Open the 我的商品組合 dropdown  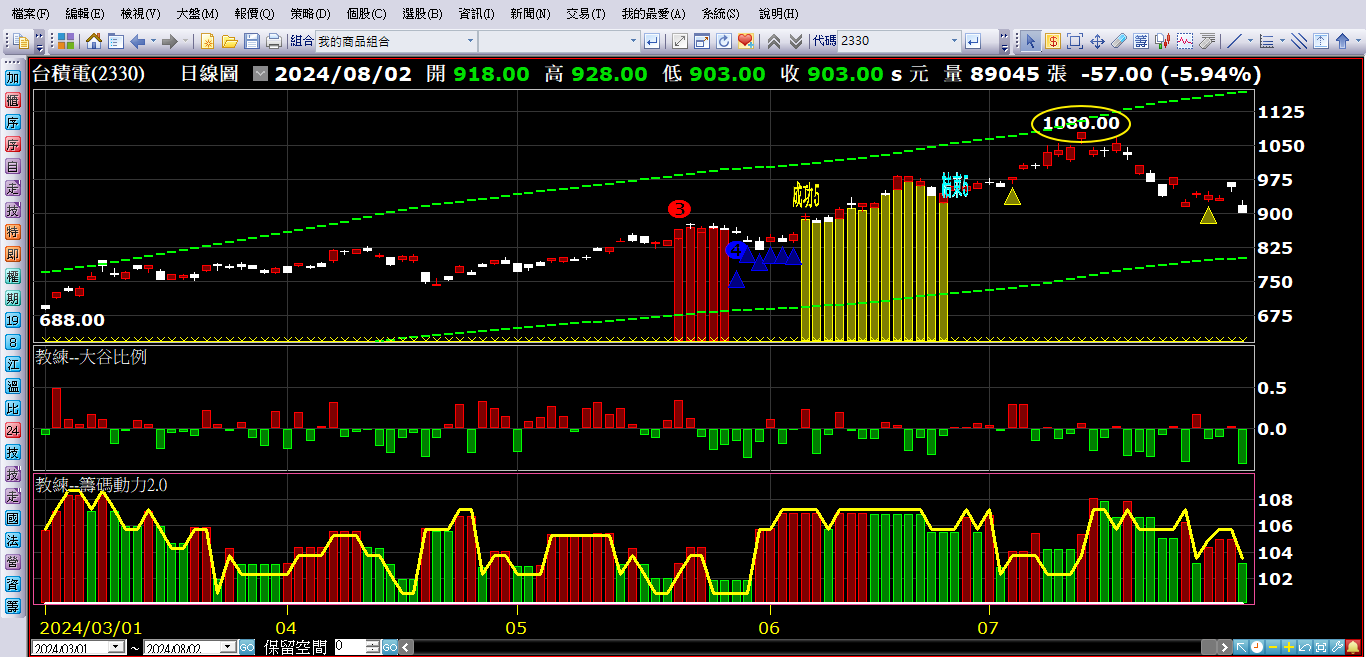point(471,41)
